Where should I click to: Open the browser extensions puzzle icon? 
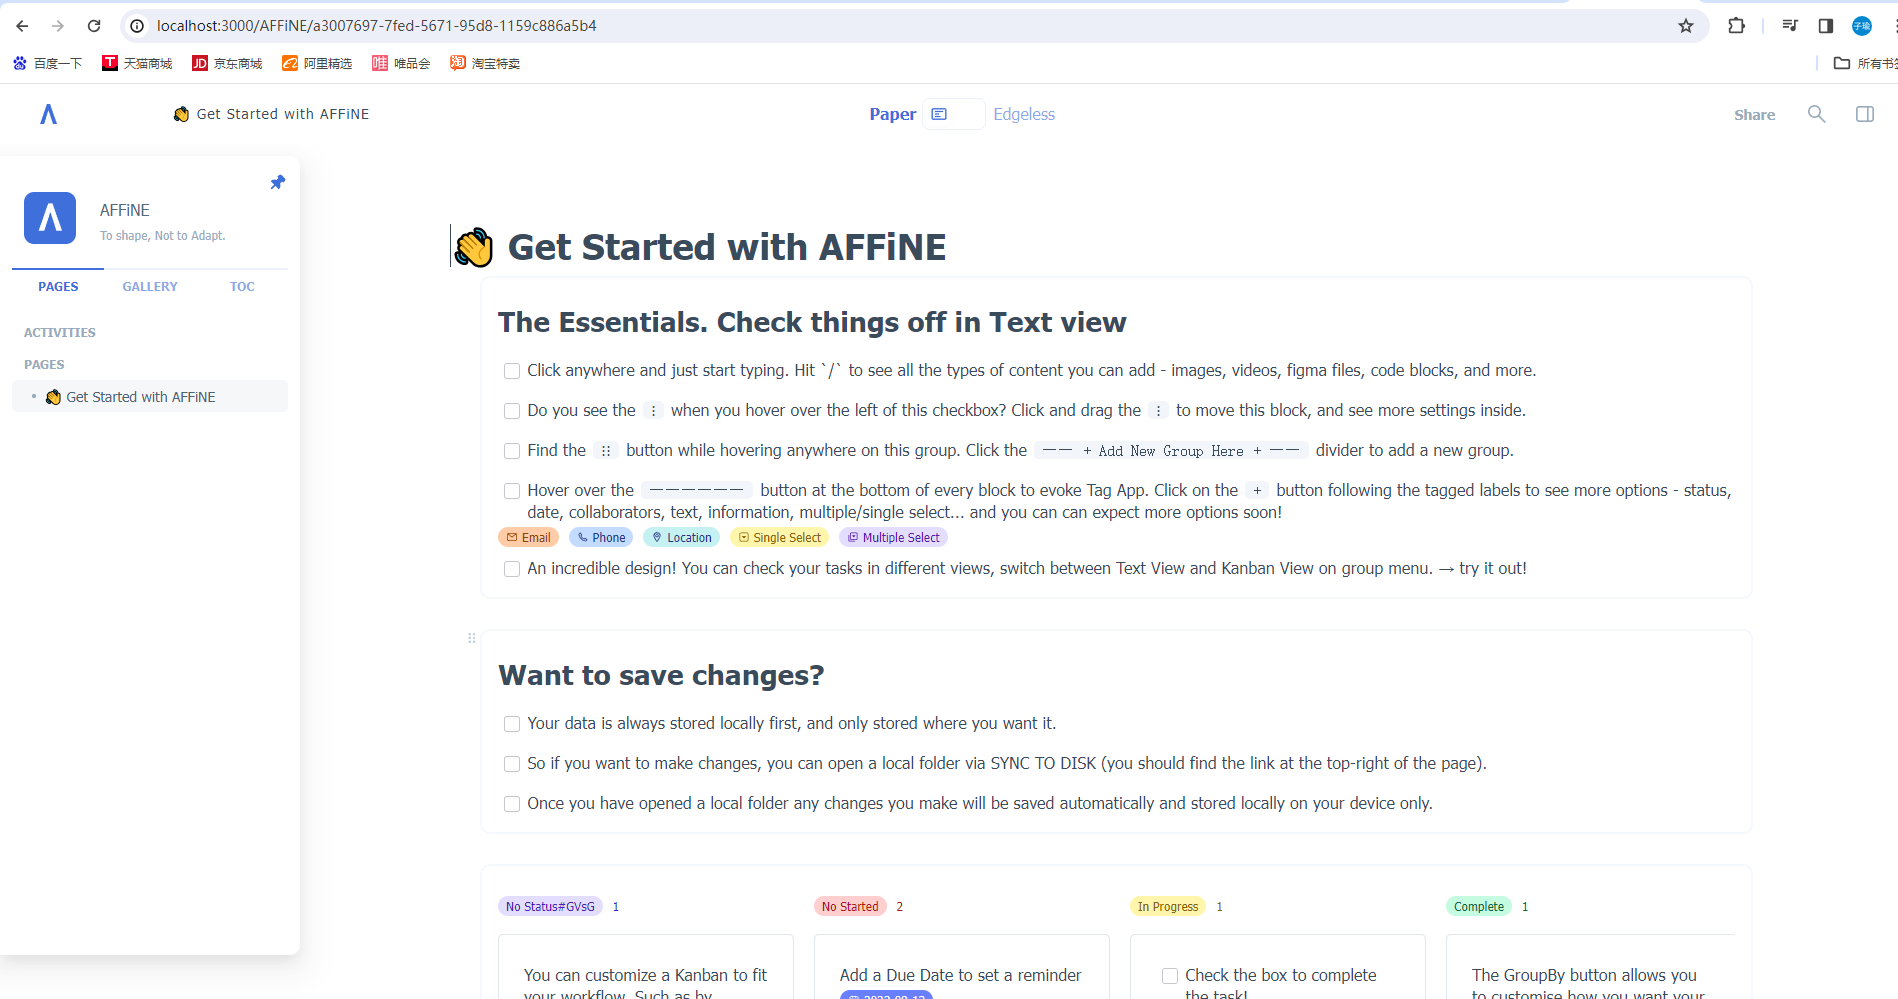1737,26
